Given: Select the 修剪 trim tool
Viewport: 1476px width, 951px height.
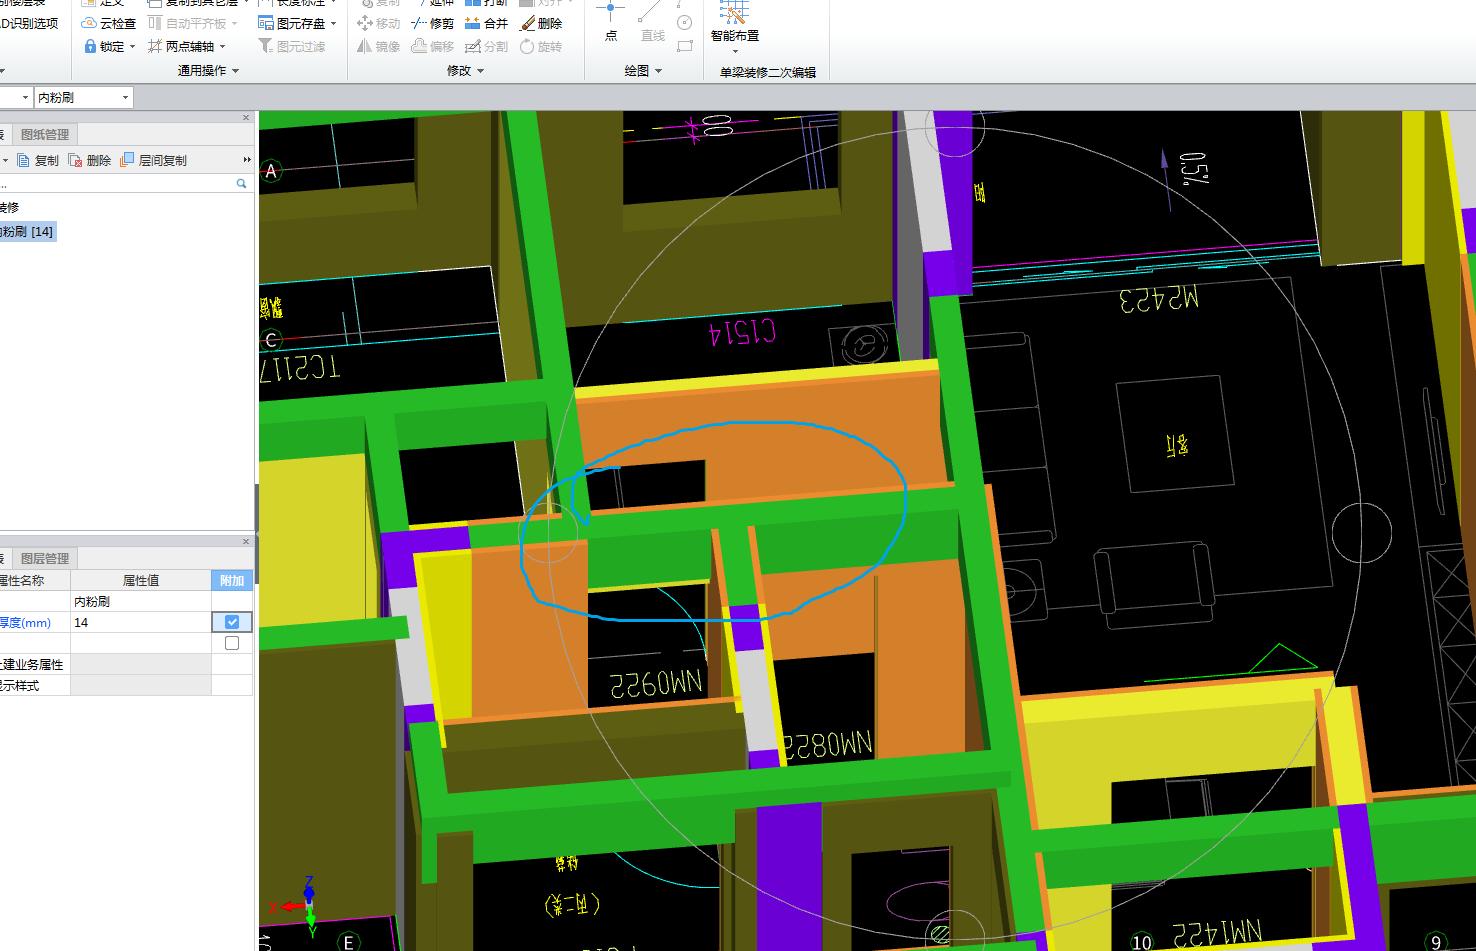Looking at the screenshot, I should point(432,23).
